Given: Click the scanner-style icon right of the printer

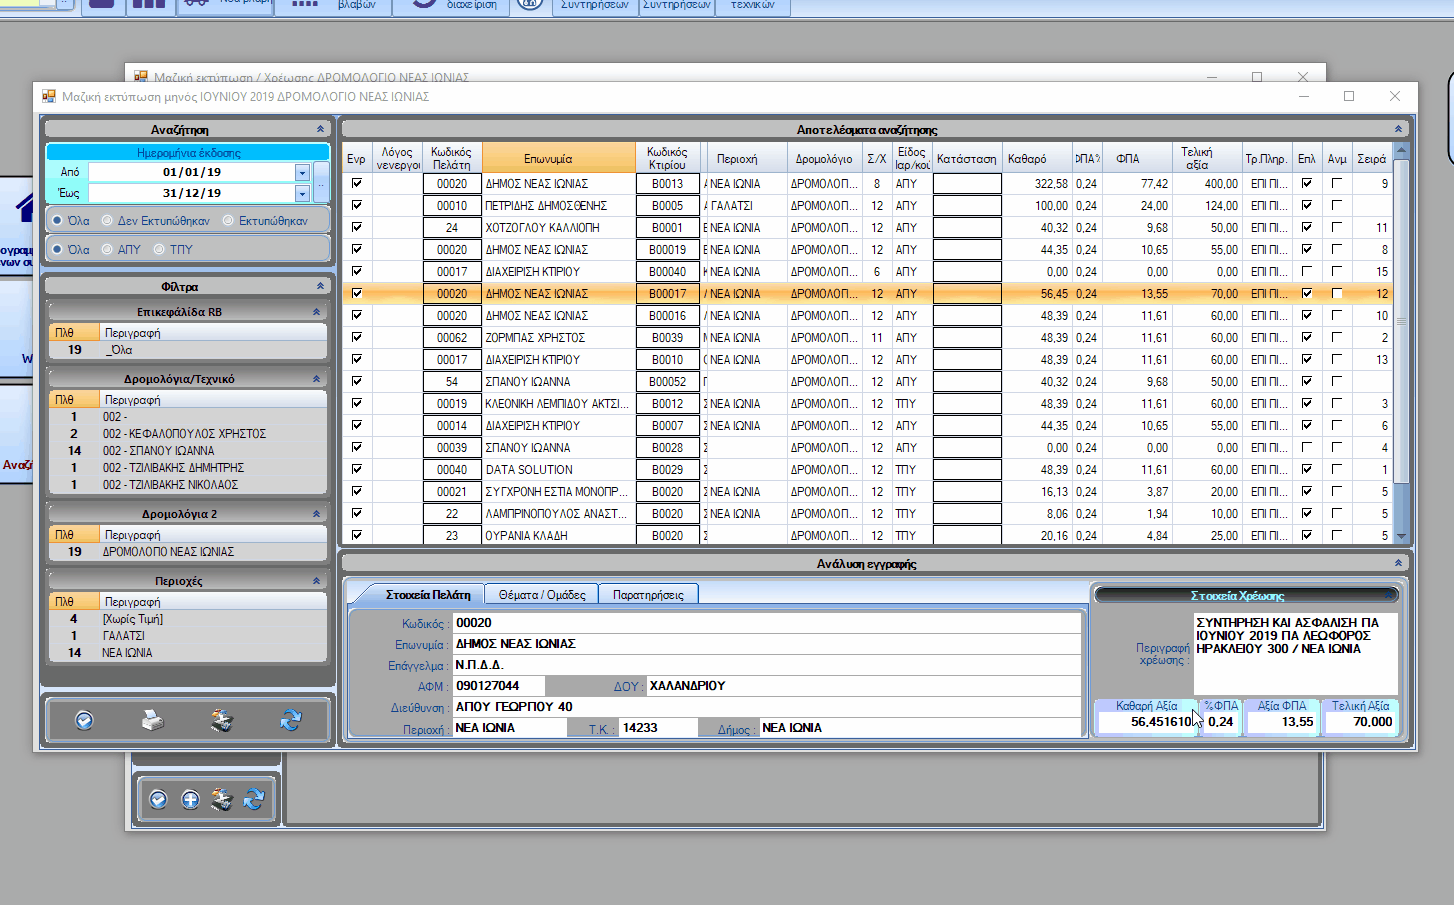Looking at the screenshot, I should pyautogui.click(x=221, y=720).
